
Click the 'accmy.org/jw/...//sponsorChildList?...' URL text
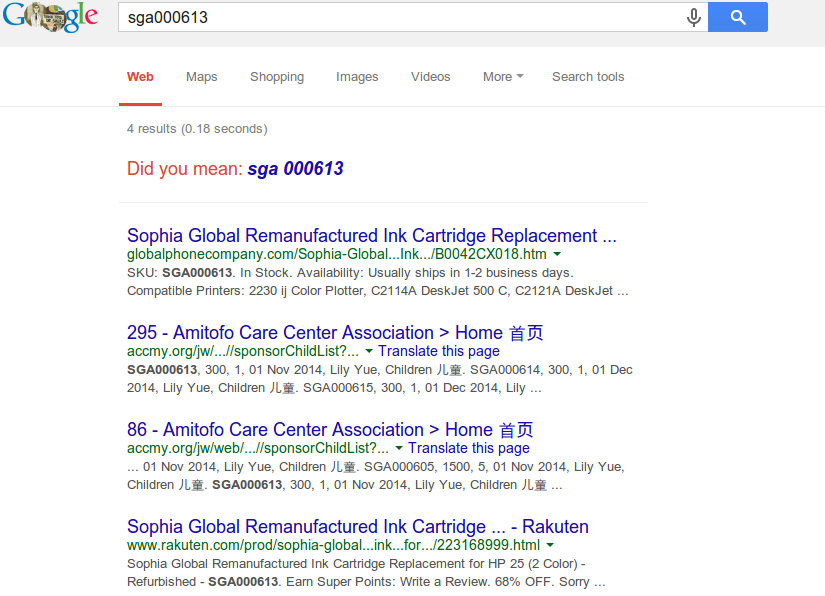(243, 351)
